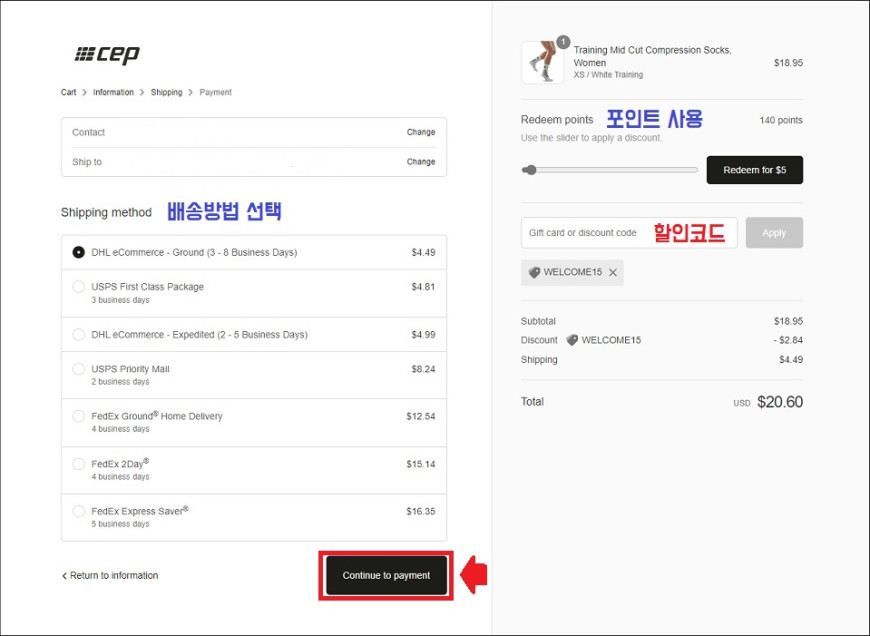Click the gift card or discount code field

[x=629, y=233]
